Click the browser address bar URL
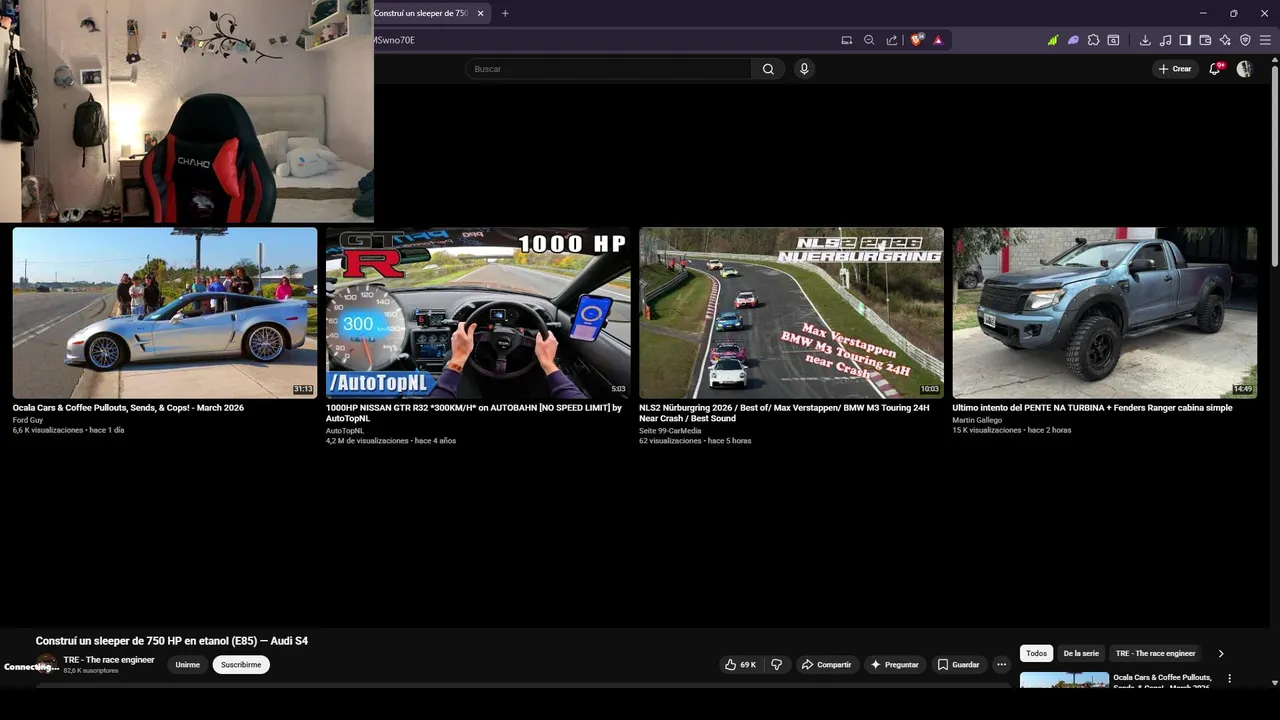 pos(600,40)
